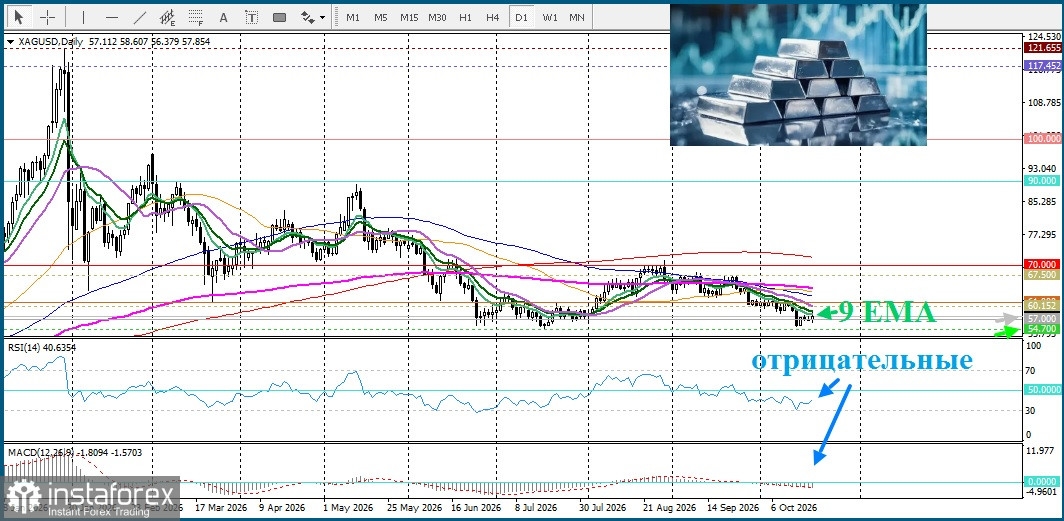Click the 21 Aug 2026 date label
Screen dimensions: 1064x521
click(x=668, y=507)
